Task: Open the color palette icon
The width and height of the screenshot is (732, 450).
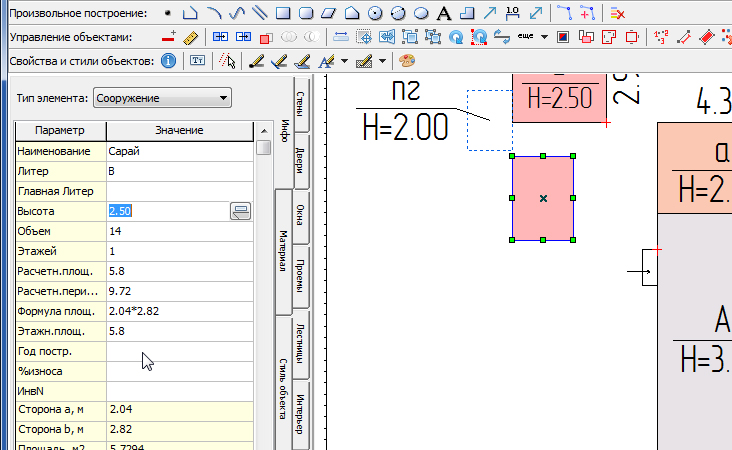Action: coord(407,60)
